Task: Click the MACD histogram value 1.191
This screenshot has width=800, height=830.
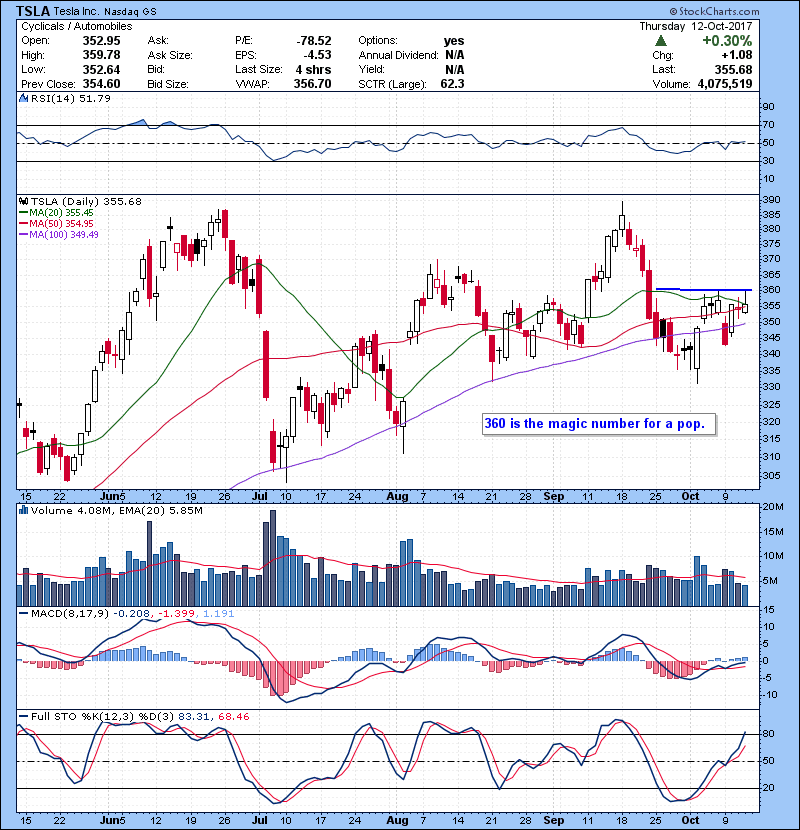Action: pos(218,614)
